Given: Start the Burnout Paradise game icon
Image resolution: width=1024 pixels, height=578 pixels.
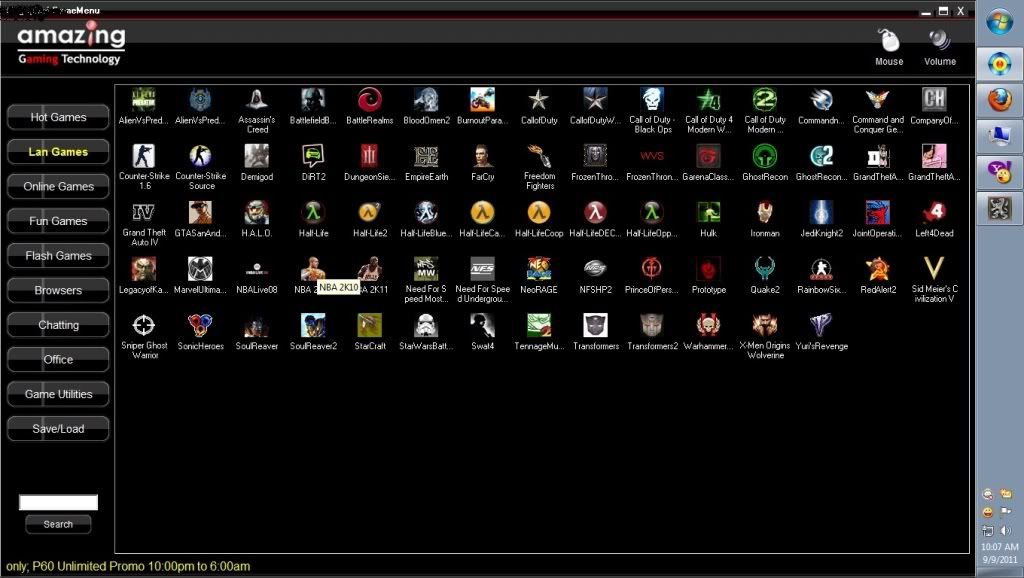Looking at the screenshot, I should (483, 101).
